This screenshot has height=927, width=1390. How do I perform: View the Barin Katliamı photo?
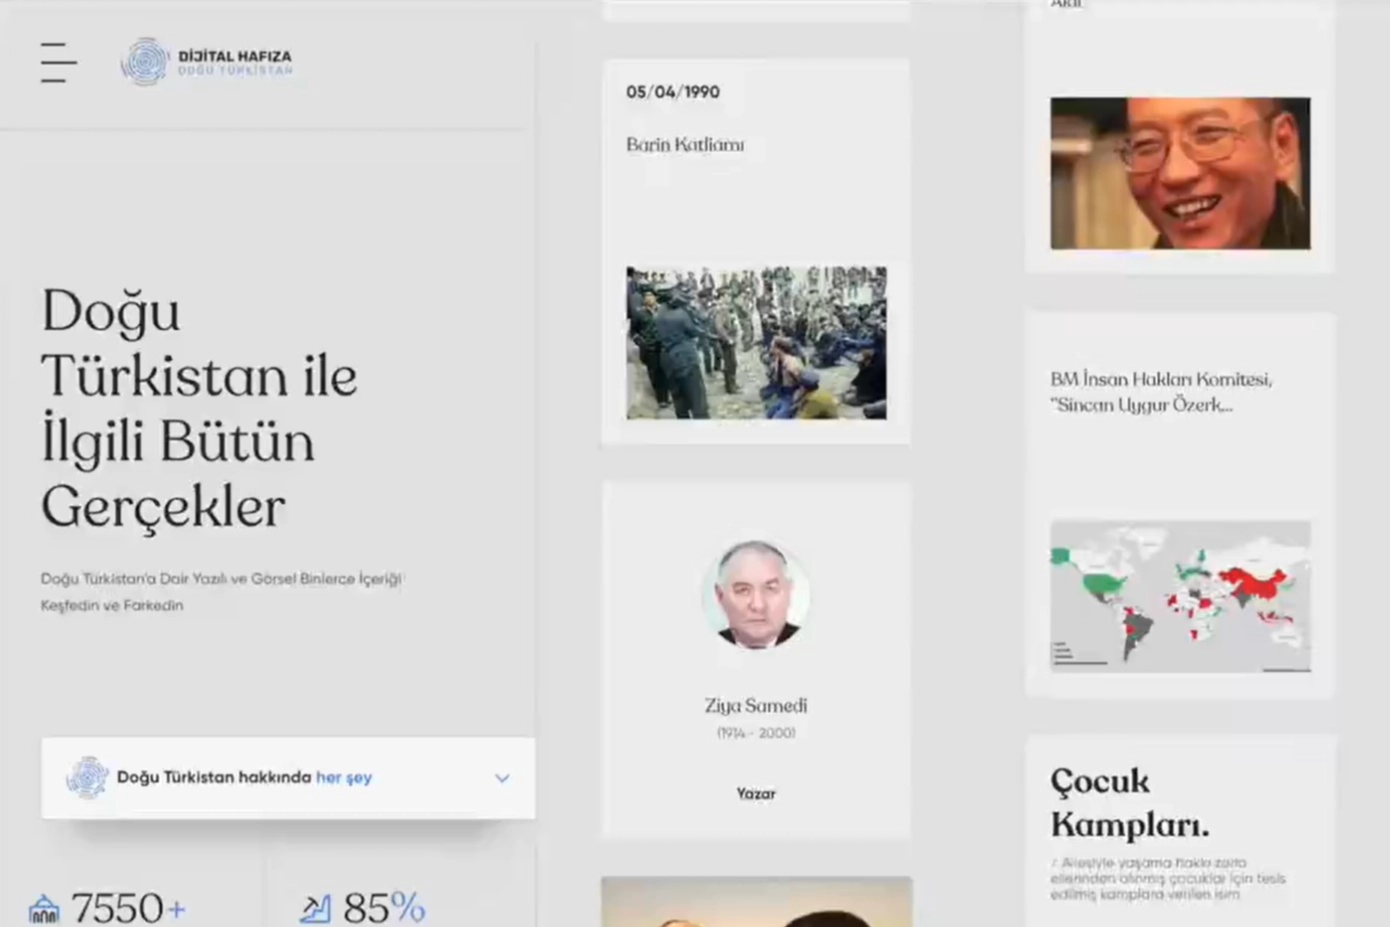pyautogui.click(x=756, y=342)
